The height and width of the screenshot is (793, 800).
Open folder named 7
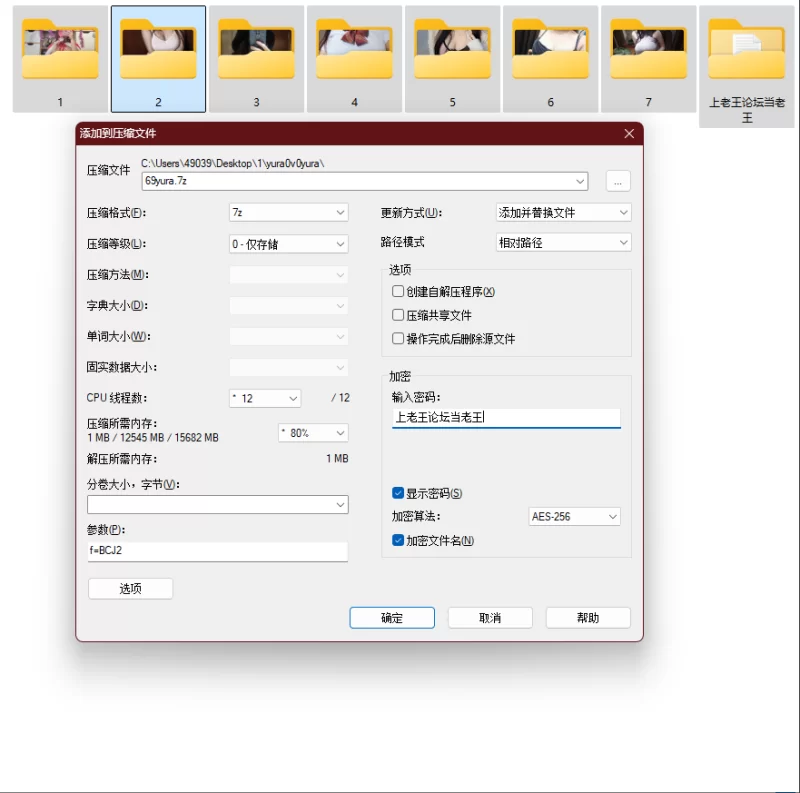point(648,59)
